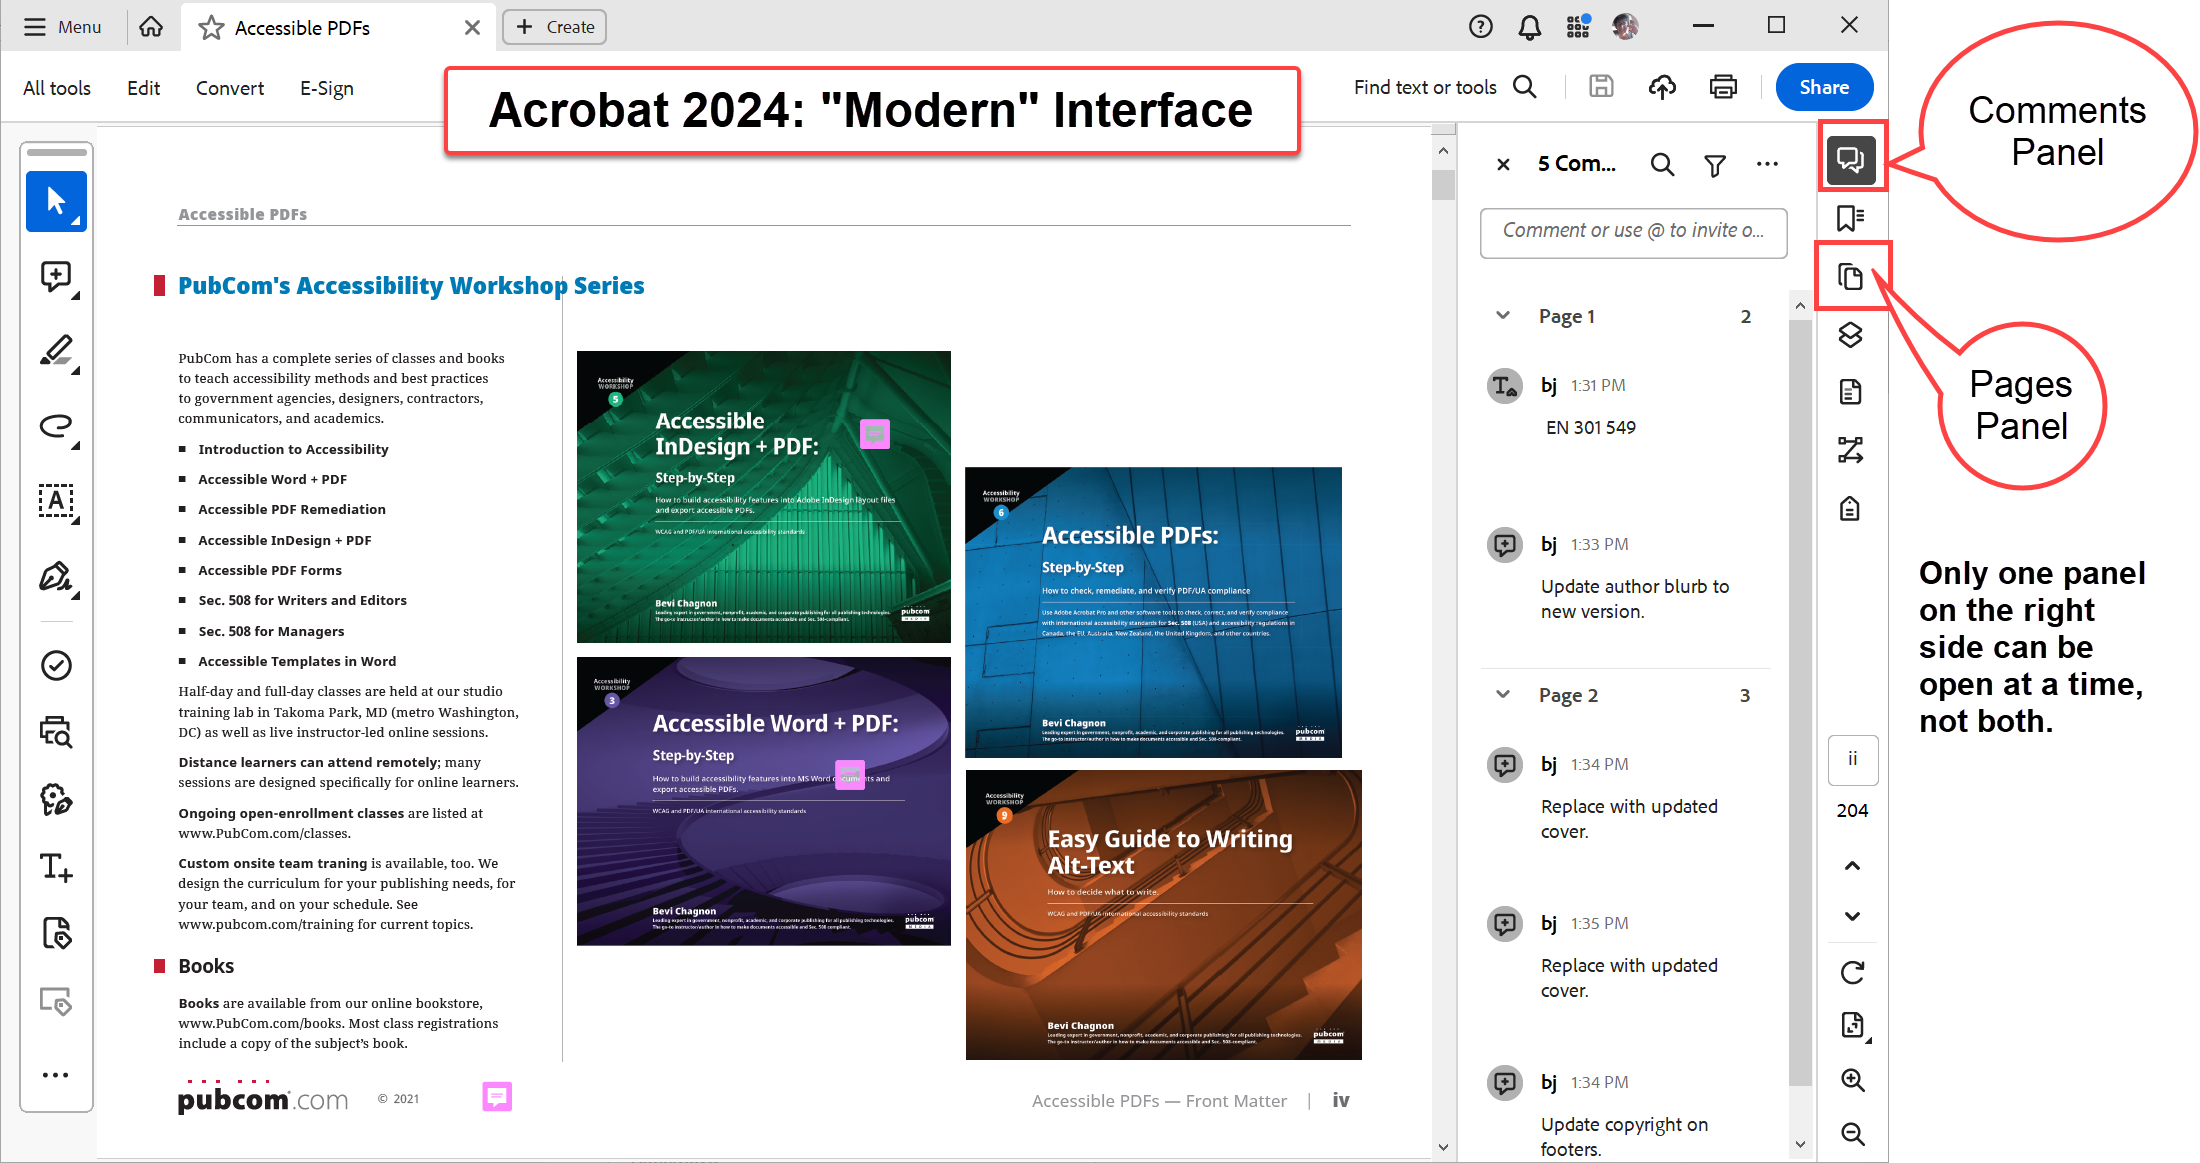Open the Layers panel icon
The height and width of the screenshot is (1163, 2200).
pos(1850,335)
